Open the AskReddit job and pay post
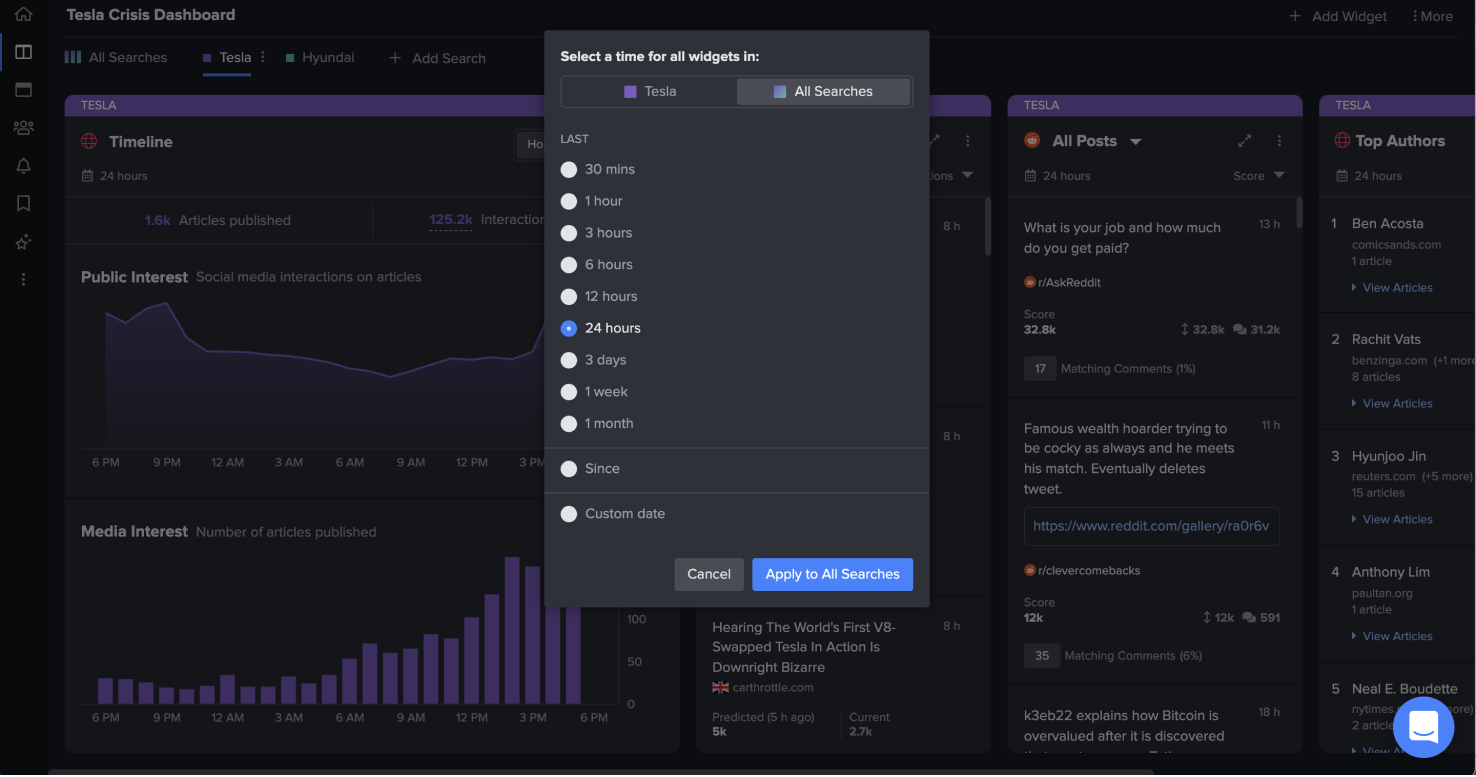The height and width of the screenshot is (777, 1476). tap(1122, 238)
